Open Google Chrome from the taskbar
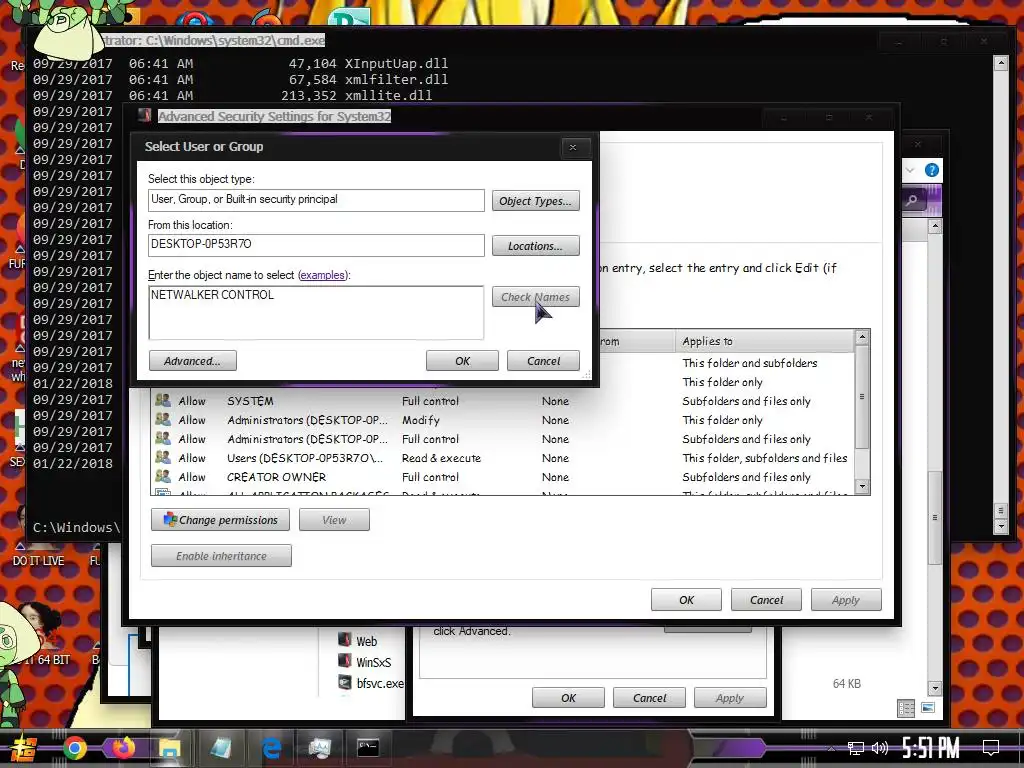 tap(74, 748)
